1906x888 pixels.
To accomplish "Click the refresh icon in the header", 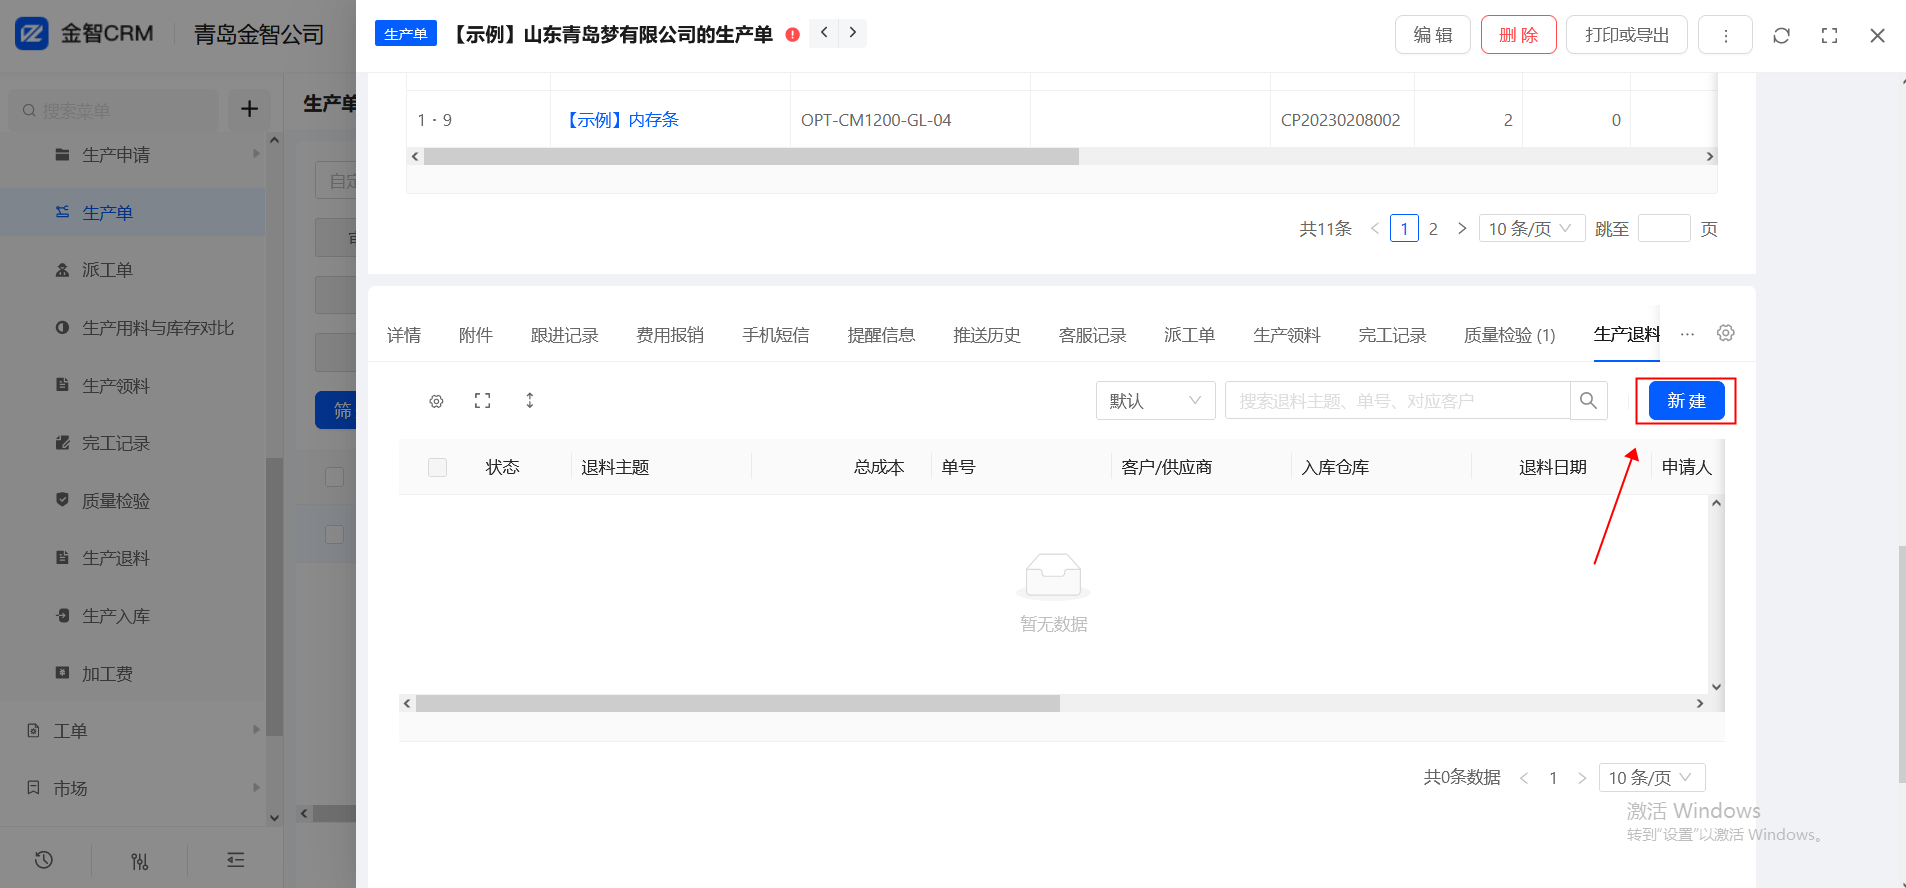I will (1781, 36).
